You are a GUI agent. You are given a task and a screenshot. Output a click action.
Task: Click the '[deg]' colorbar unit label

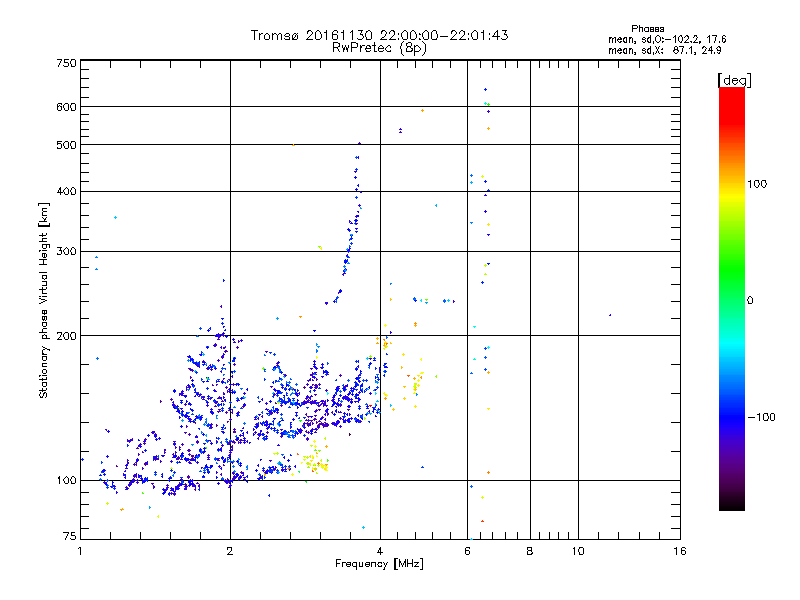click(734, 80)
